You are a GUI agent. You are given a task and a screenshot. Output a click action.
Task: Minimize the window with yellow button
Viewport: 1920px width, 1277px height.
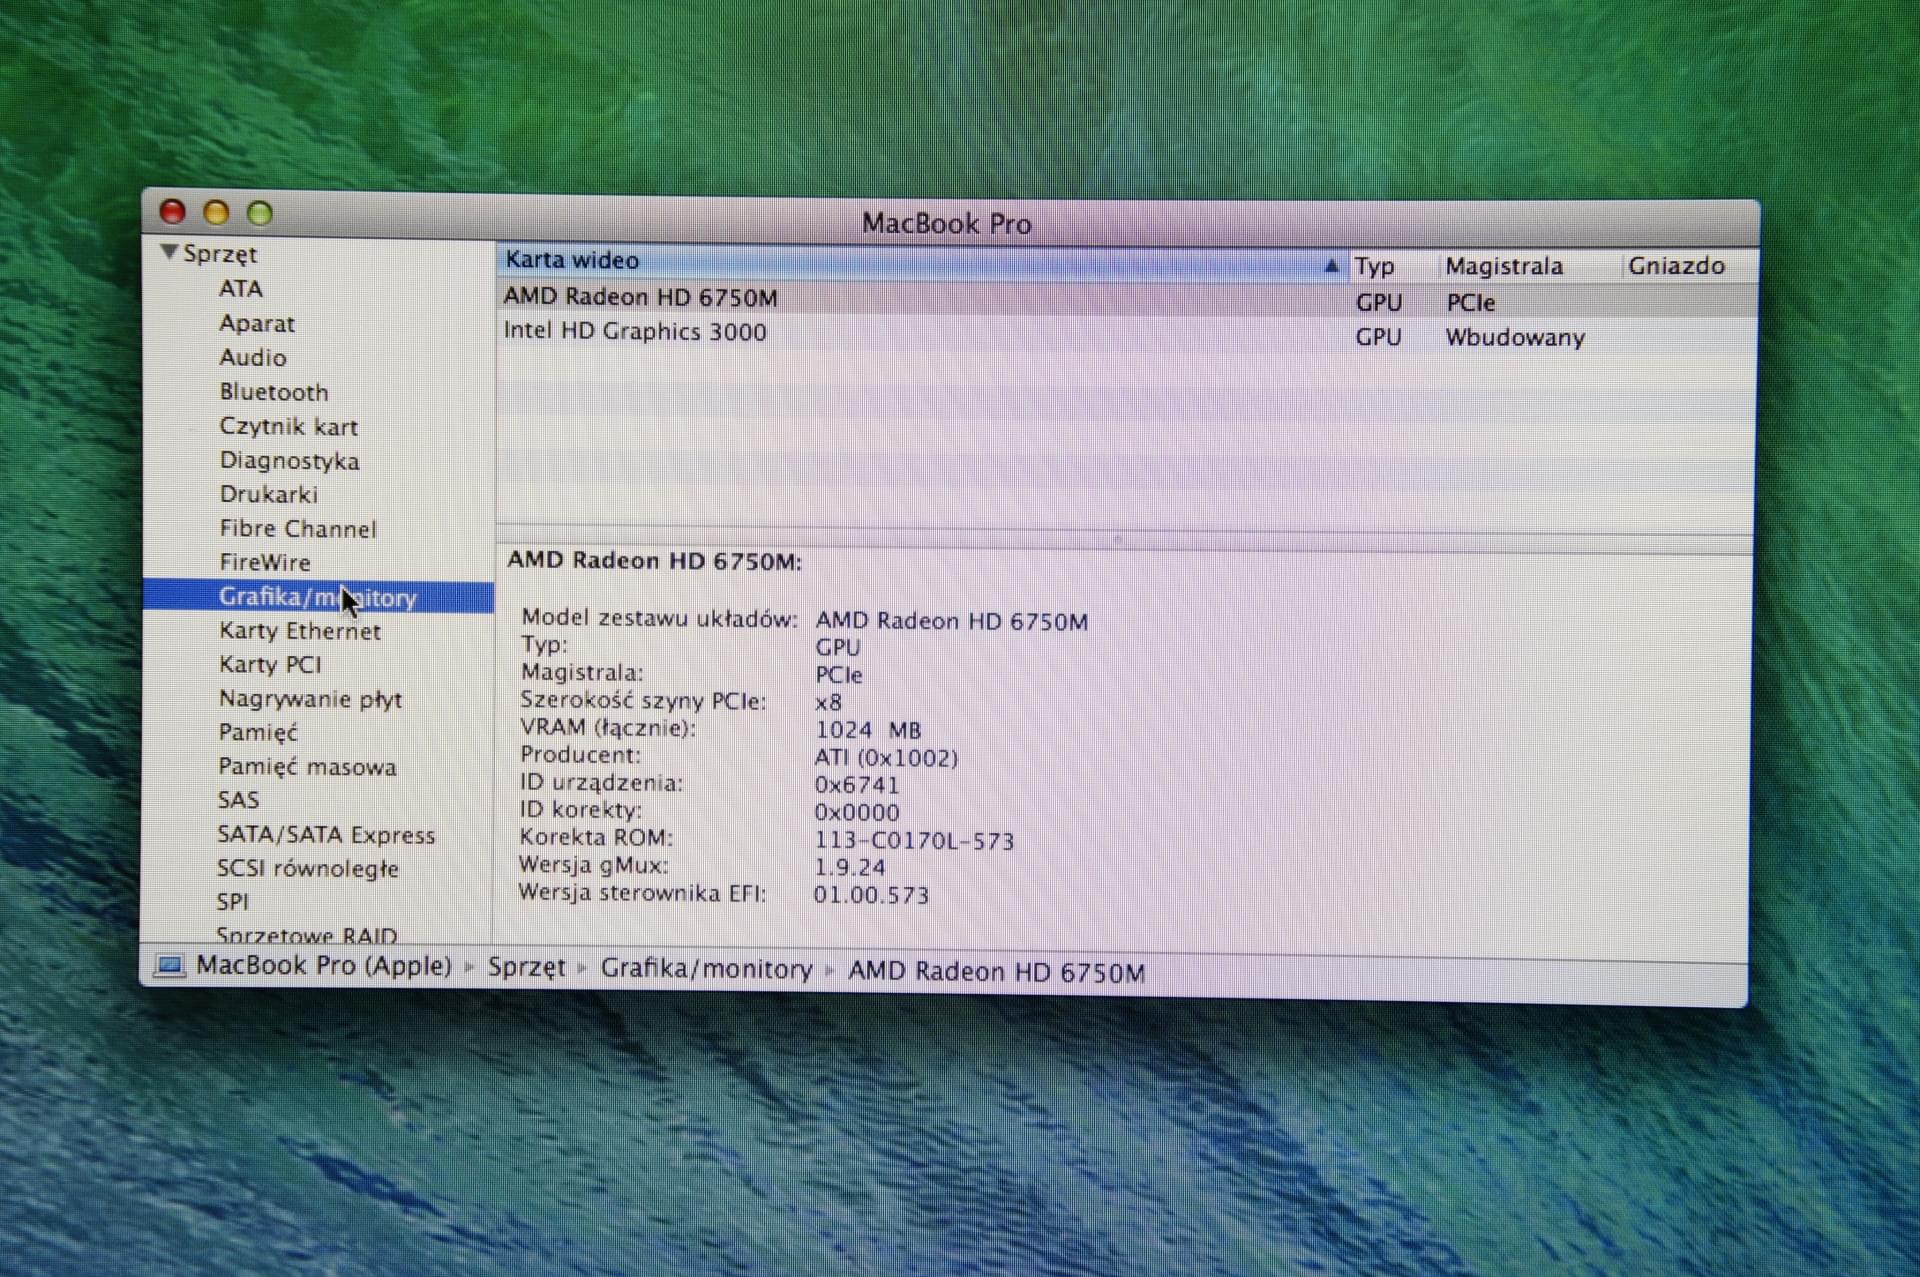click(x=216, y=213)
